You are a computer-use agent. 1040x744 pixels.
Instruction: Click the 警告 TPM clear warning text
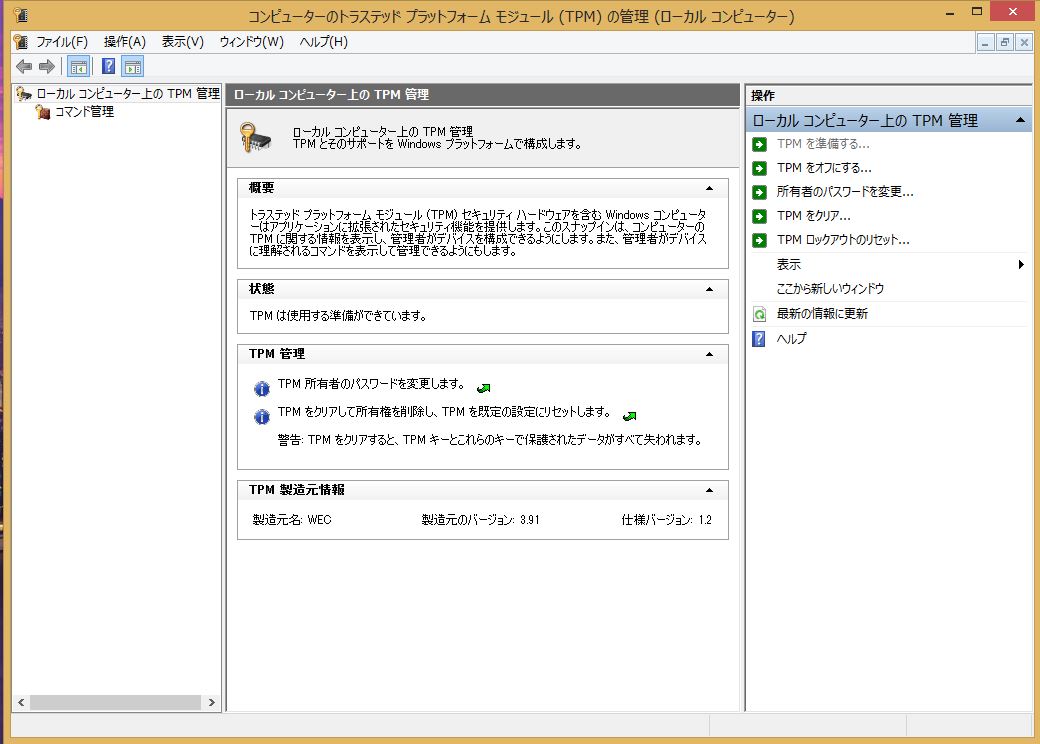click(489, 440)
